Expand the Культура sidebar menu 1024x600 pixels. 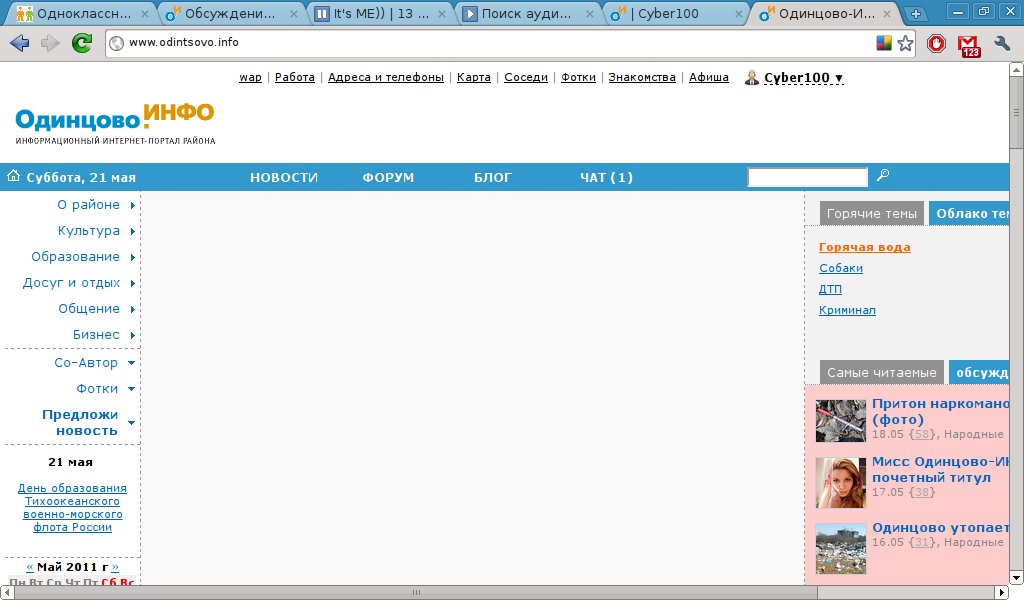(97, 231)
